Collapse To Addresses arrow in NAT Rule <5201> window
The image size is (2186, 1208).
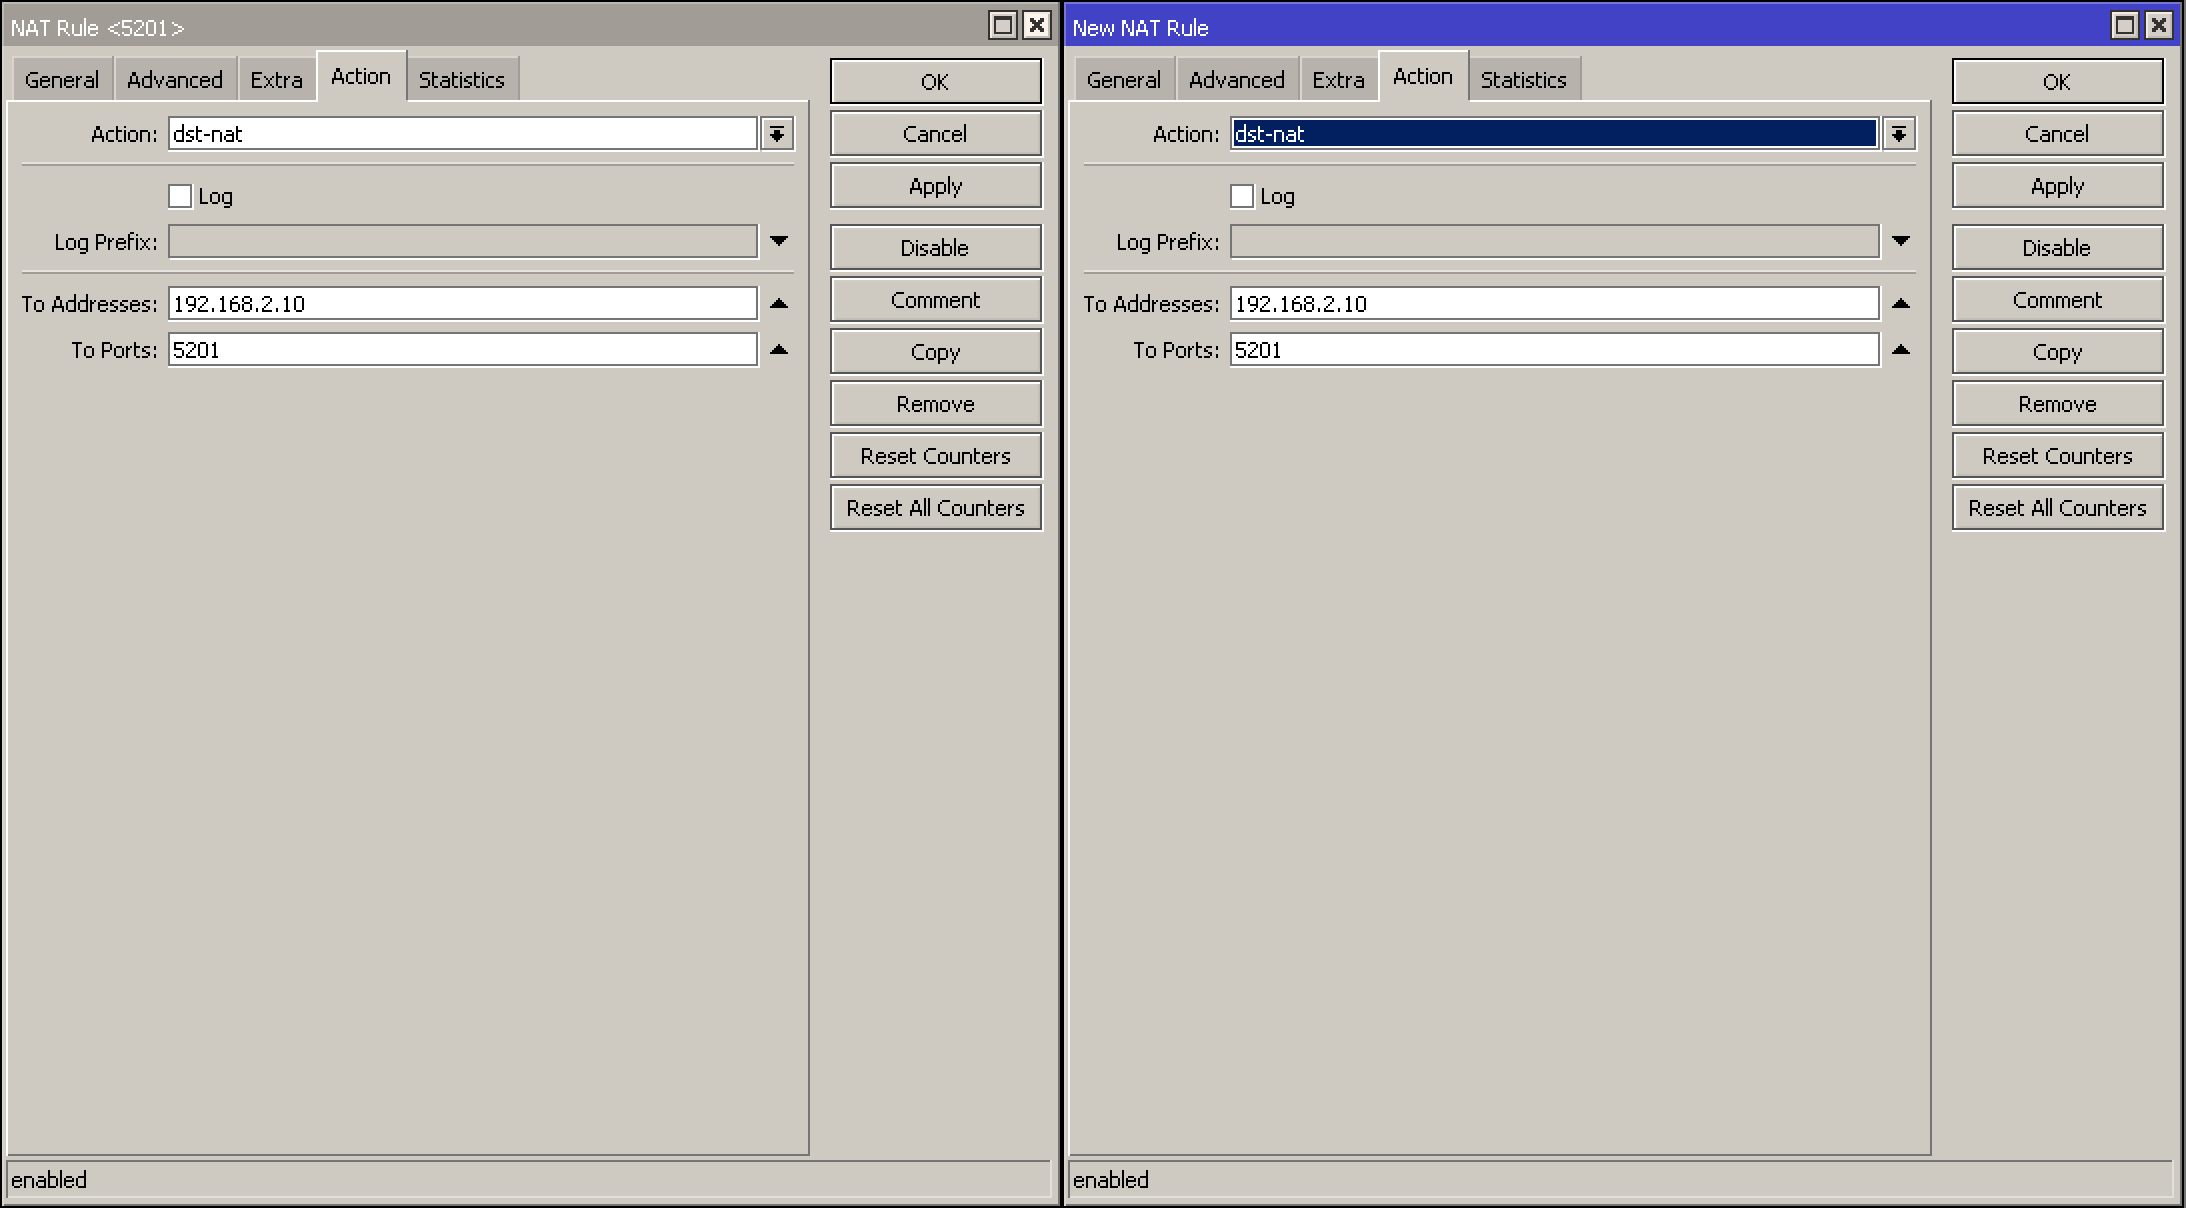click(x=779, y=303)
